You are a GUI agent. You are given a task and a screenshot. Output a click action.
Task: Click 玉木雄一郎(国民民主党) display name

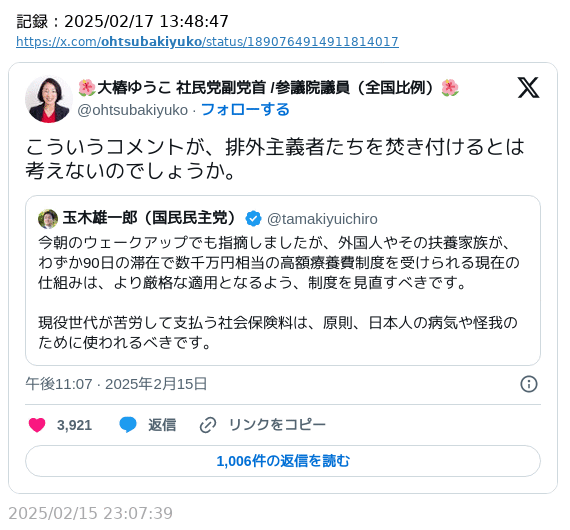tap(149, 218)
